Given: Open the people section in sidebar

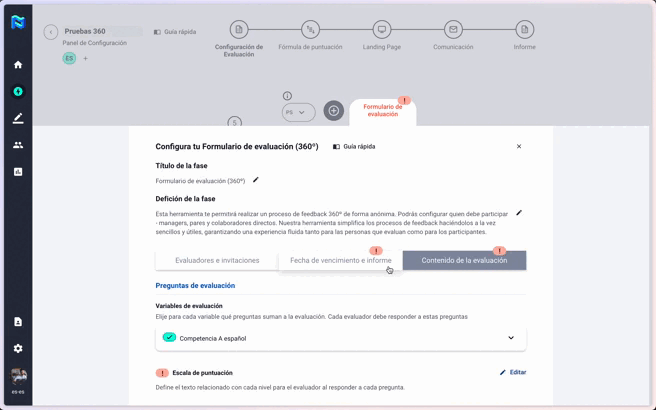Looking at the screenshot, I should (x=17, y=145).
